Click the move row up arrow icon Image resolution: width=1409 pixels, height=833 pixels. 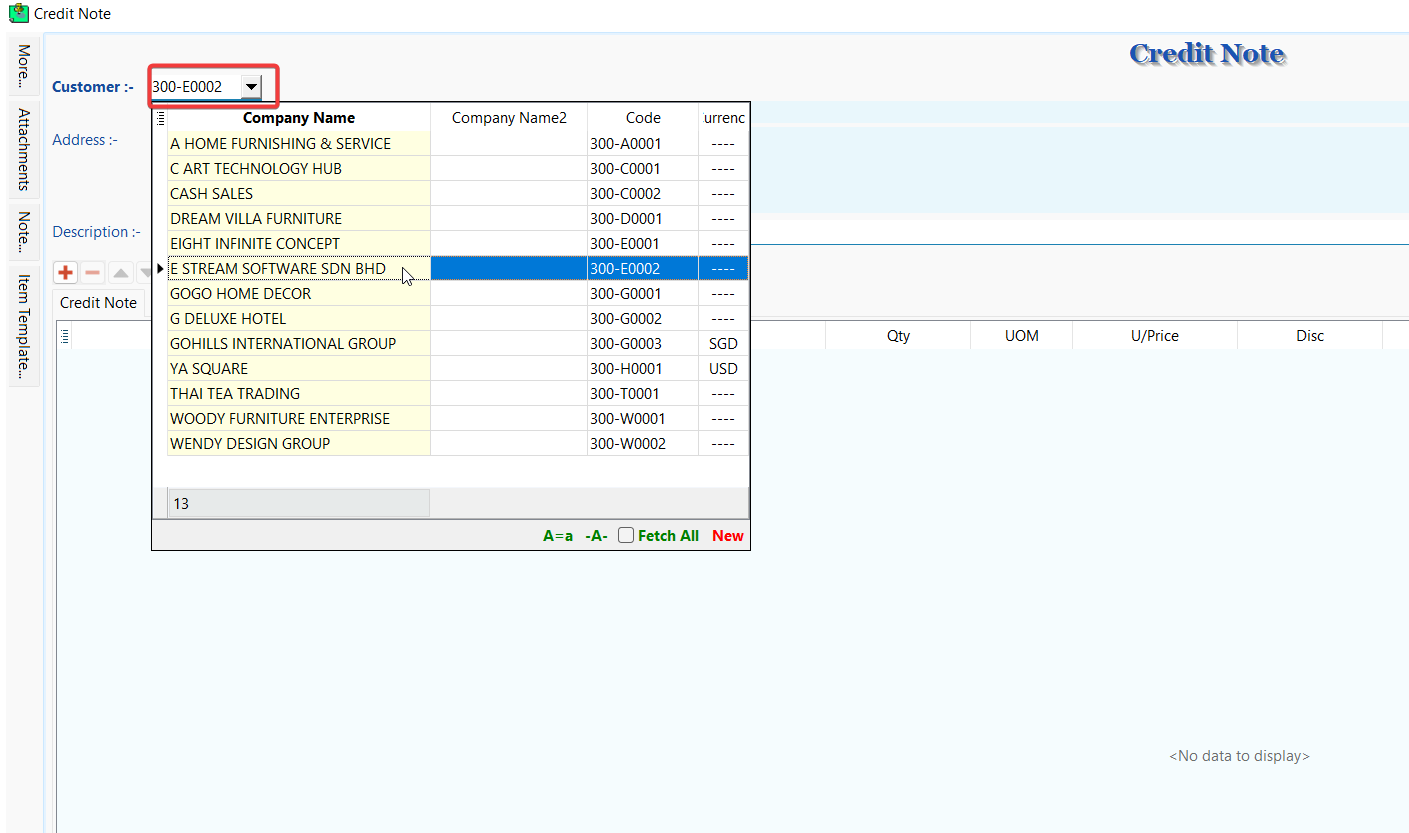coord(121,272)
